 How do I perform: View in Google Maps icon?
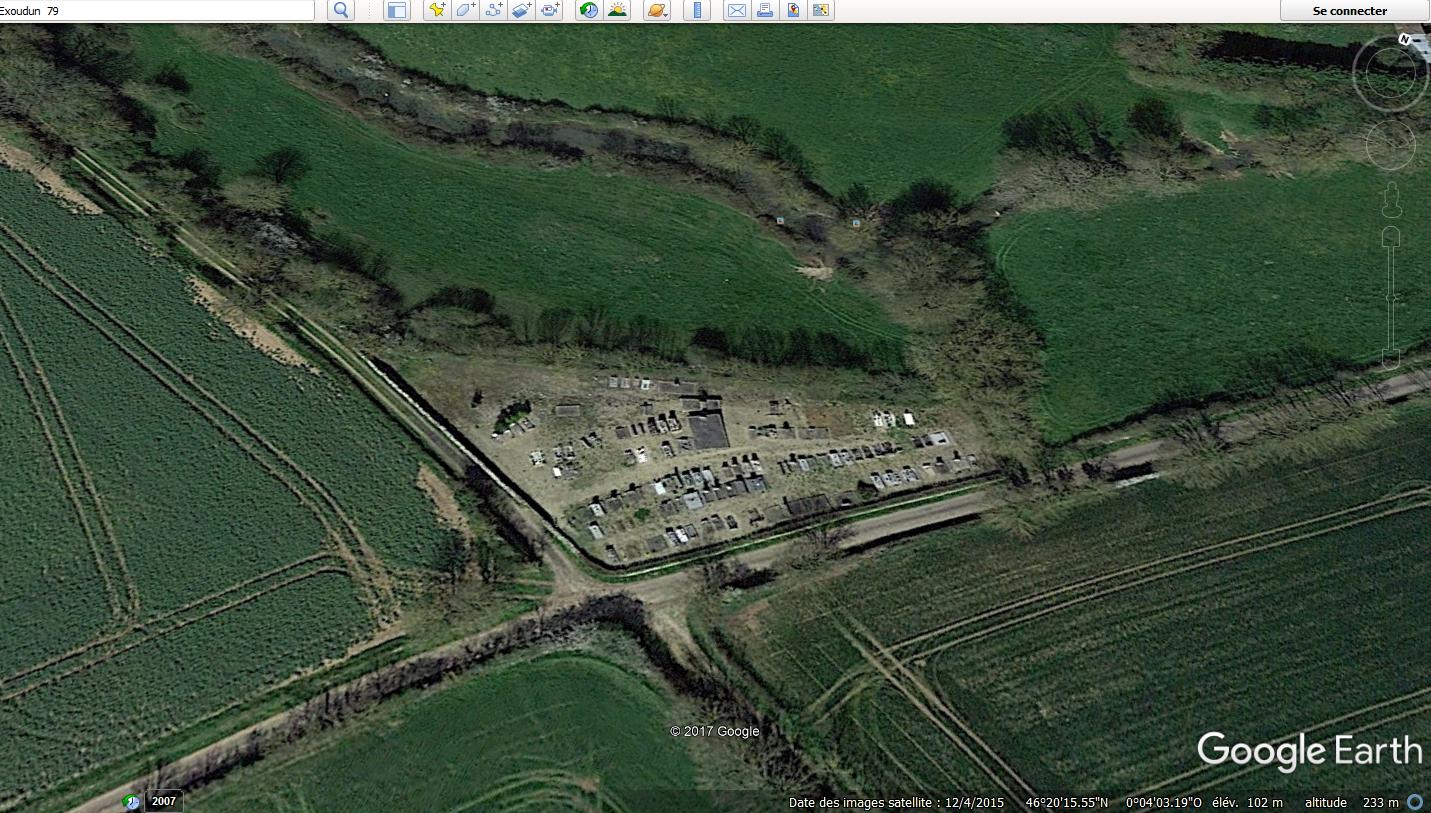(821, 10)
